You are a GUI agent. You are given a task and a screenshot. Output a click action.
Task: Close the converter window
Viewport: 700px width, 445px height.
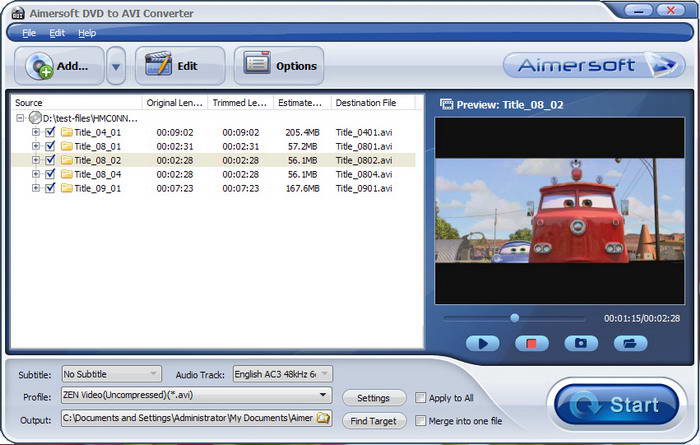pyautogui.click(x=670, y=10)
